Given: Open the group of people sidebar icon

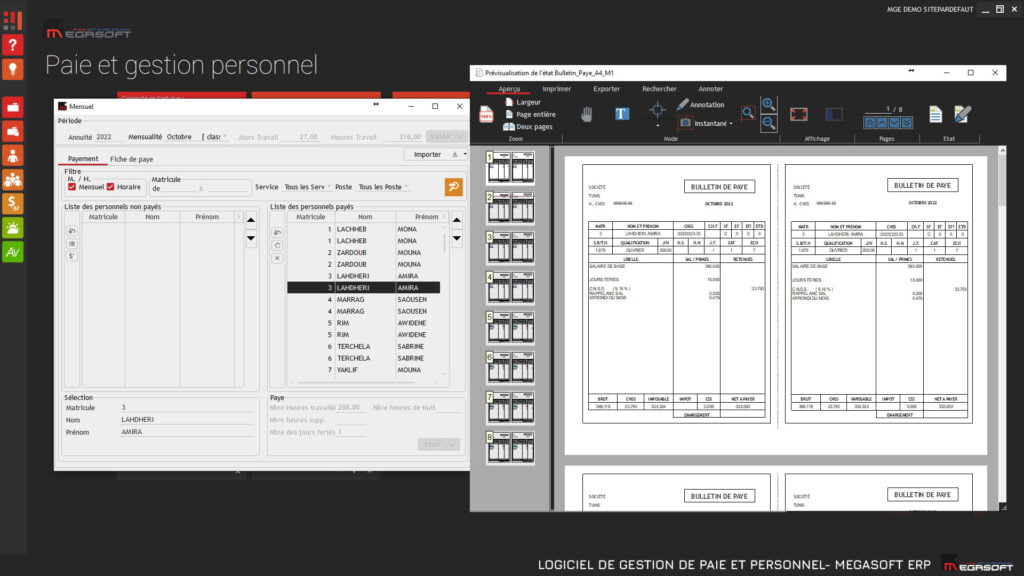Looking at the screenshot, I should 12,180.
